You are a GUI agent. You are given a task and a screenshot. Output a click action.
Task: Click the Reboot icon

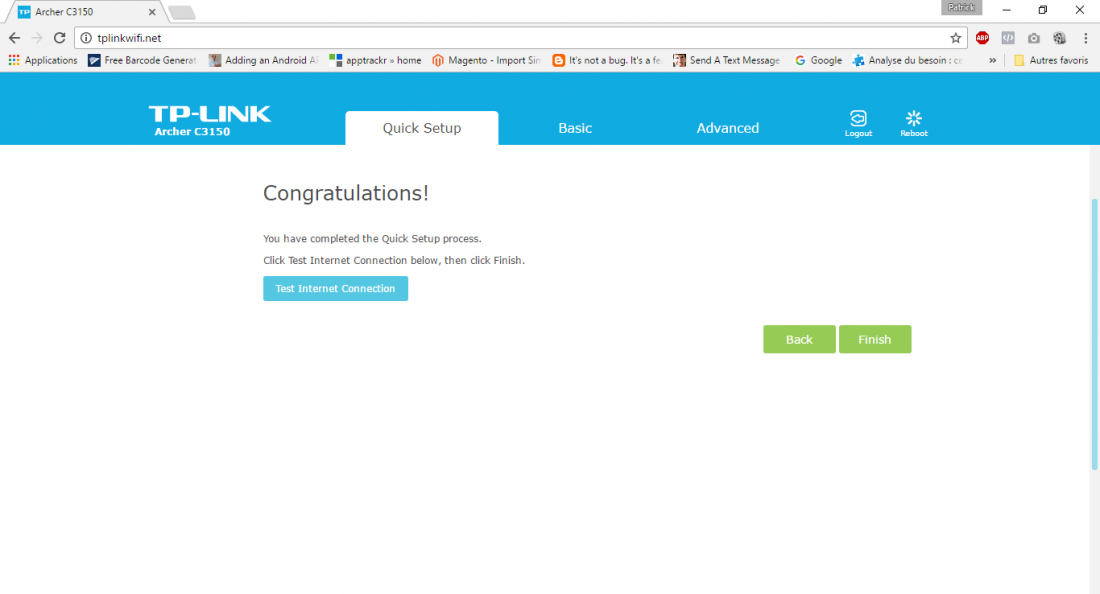[x=913, y=120]
